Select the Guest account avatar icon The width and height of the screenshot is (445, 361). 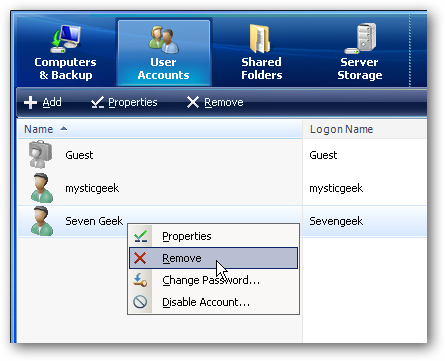click(x=40, y=155)
